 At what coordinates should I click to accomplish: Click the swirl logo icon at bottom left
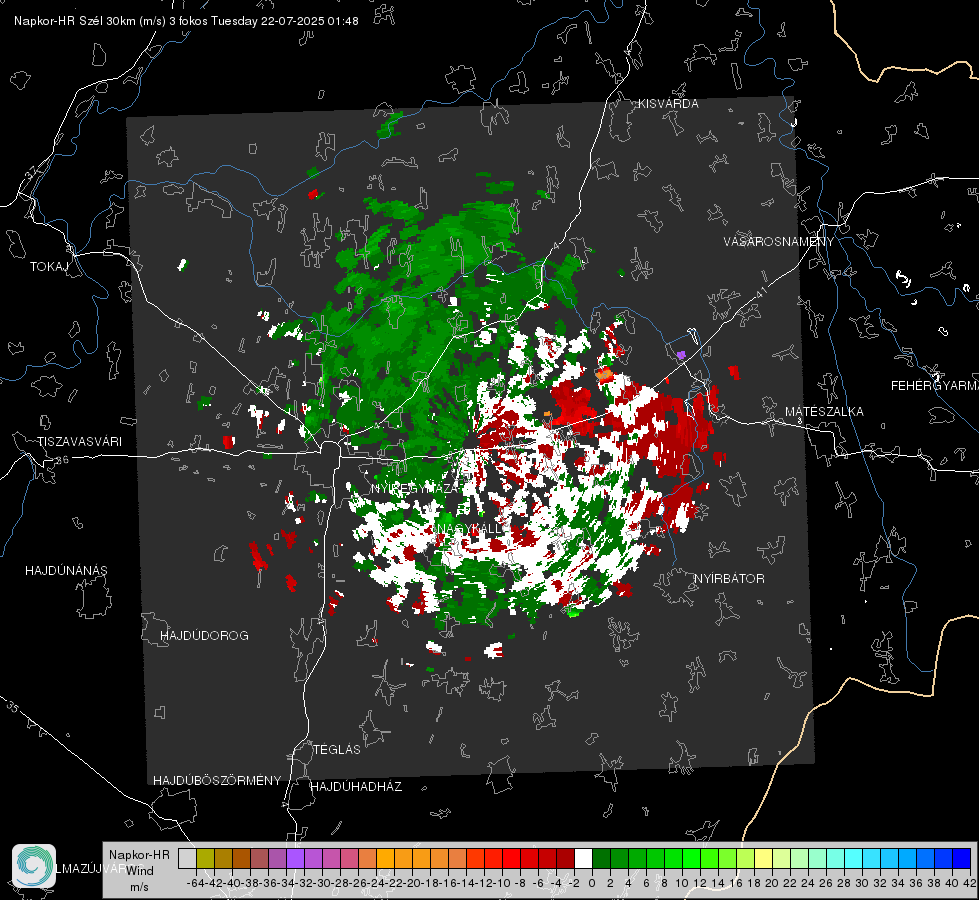pyautogui.click(x=34, y=866)
